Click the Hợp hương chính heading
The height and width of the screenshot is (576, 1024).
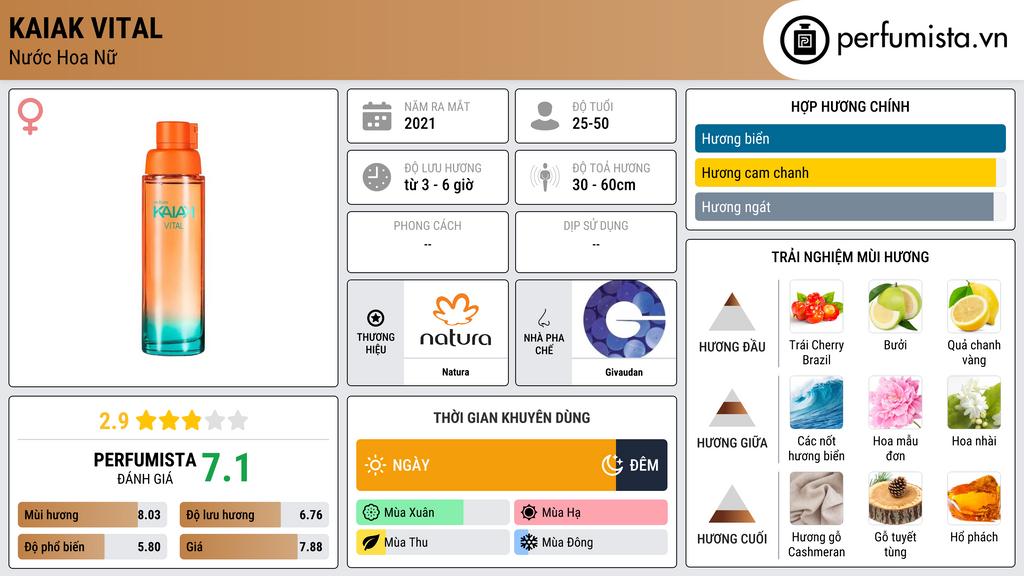click(x=850, y=106)
